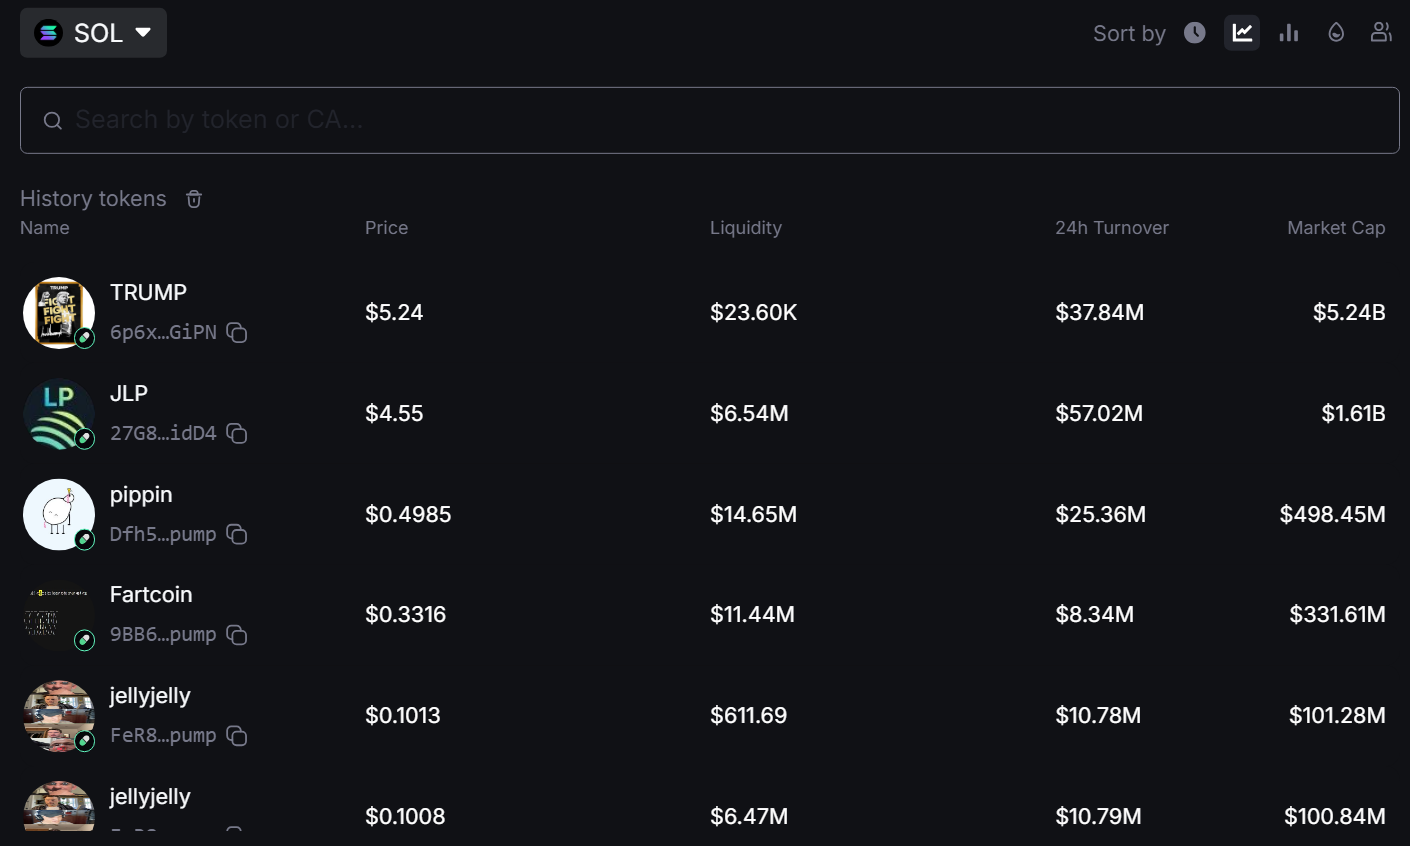Click the History tokens label
This screenshot has height=846, width=1410.
pos(93,199)
